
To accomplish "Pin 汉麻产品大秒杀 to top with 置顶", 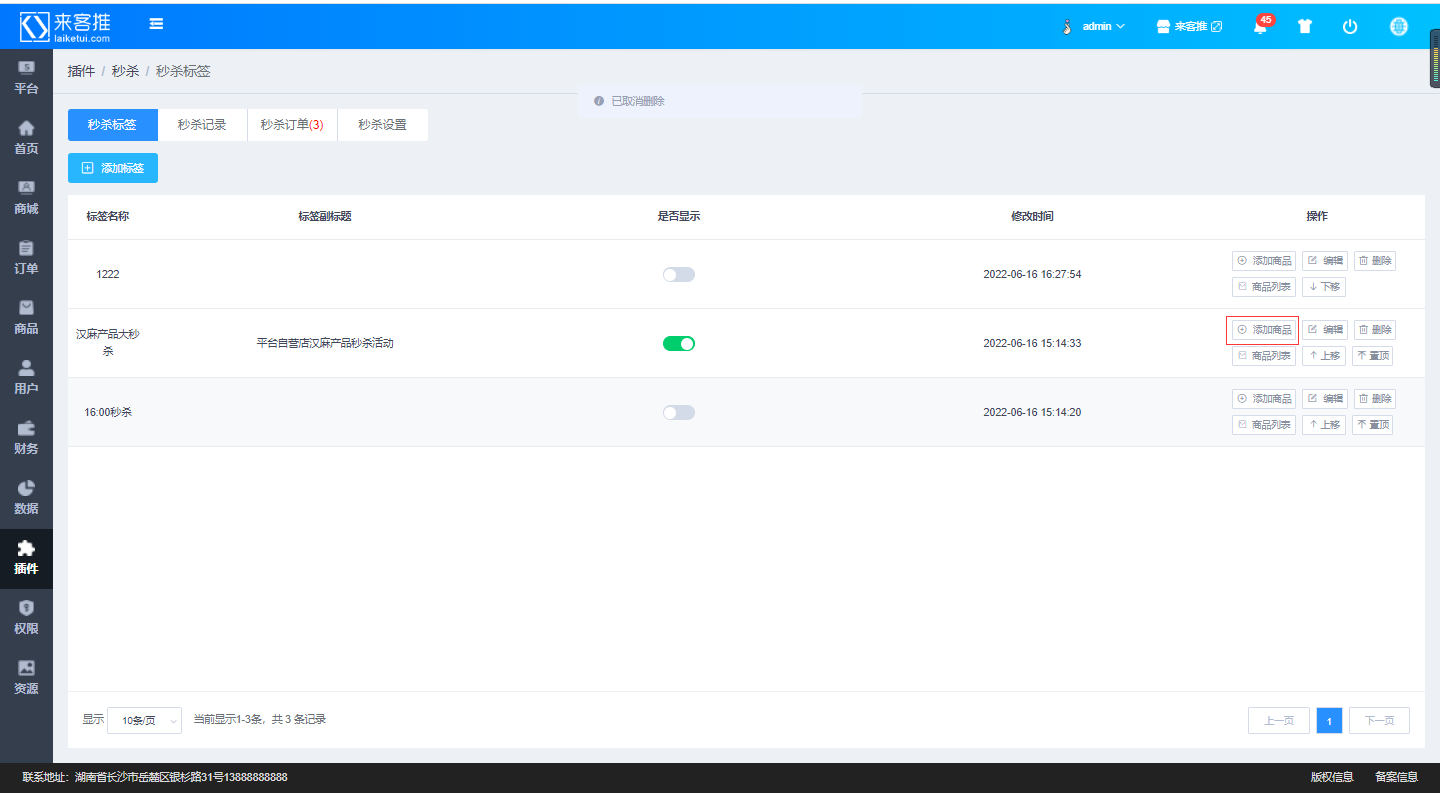I will click(x=1373, y=356).
